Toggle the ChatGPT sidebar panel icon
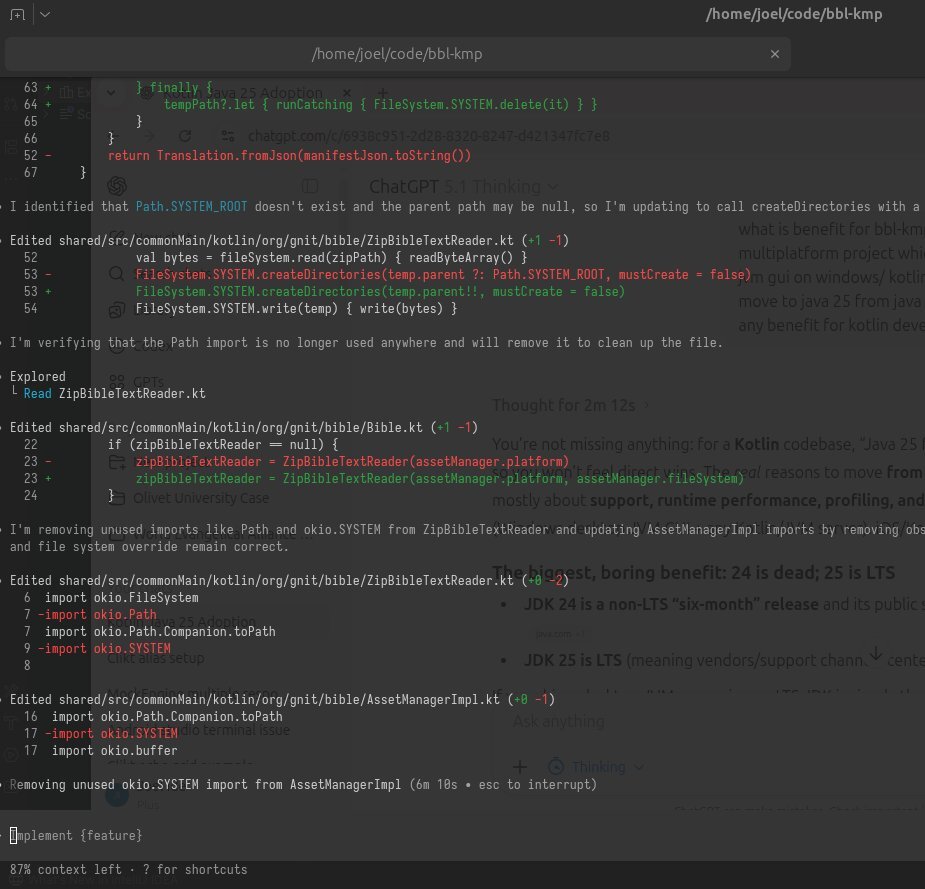 click(x=310, y=186)
